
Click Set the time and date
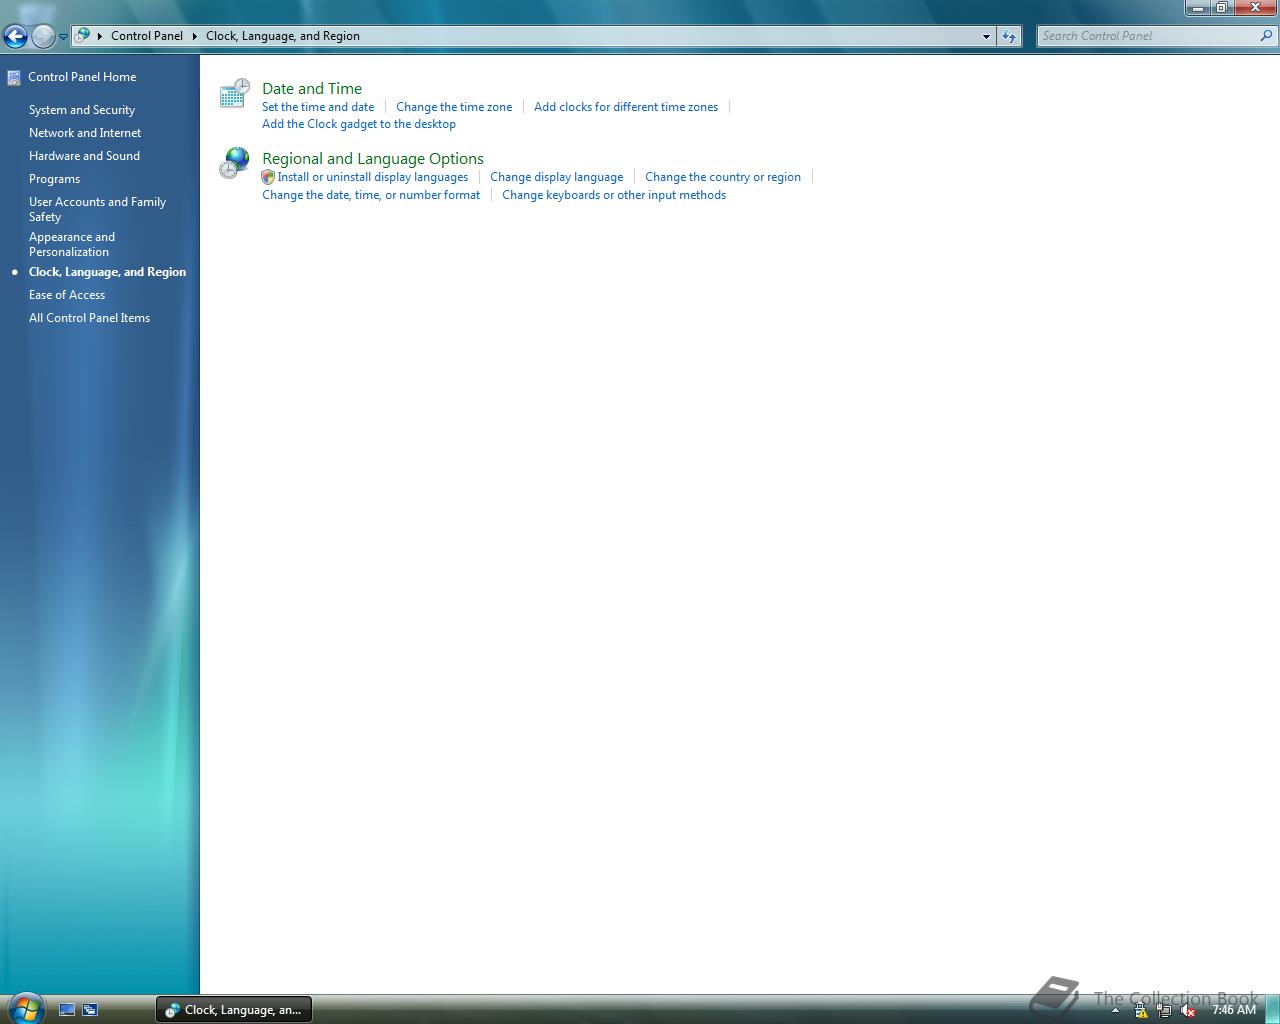point(318,107)
